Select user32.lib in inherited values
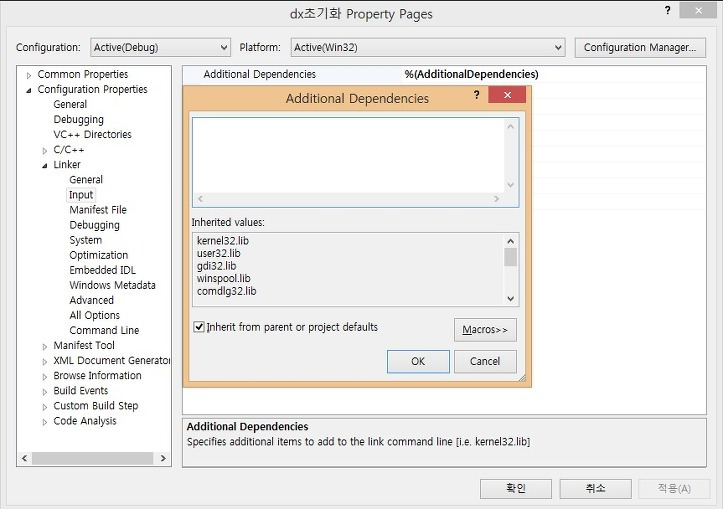The height and width of the screenshot is (509, 723). pyautogui.click(x=219, y=253)
